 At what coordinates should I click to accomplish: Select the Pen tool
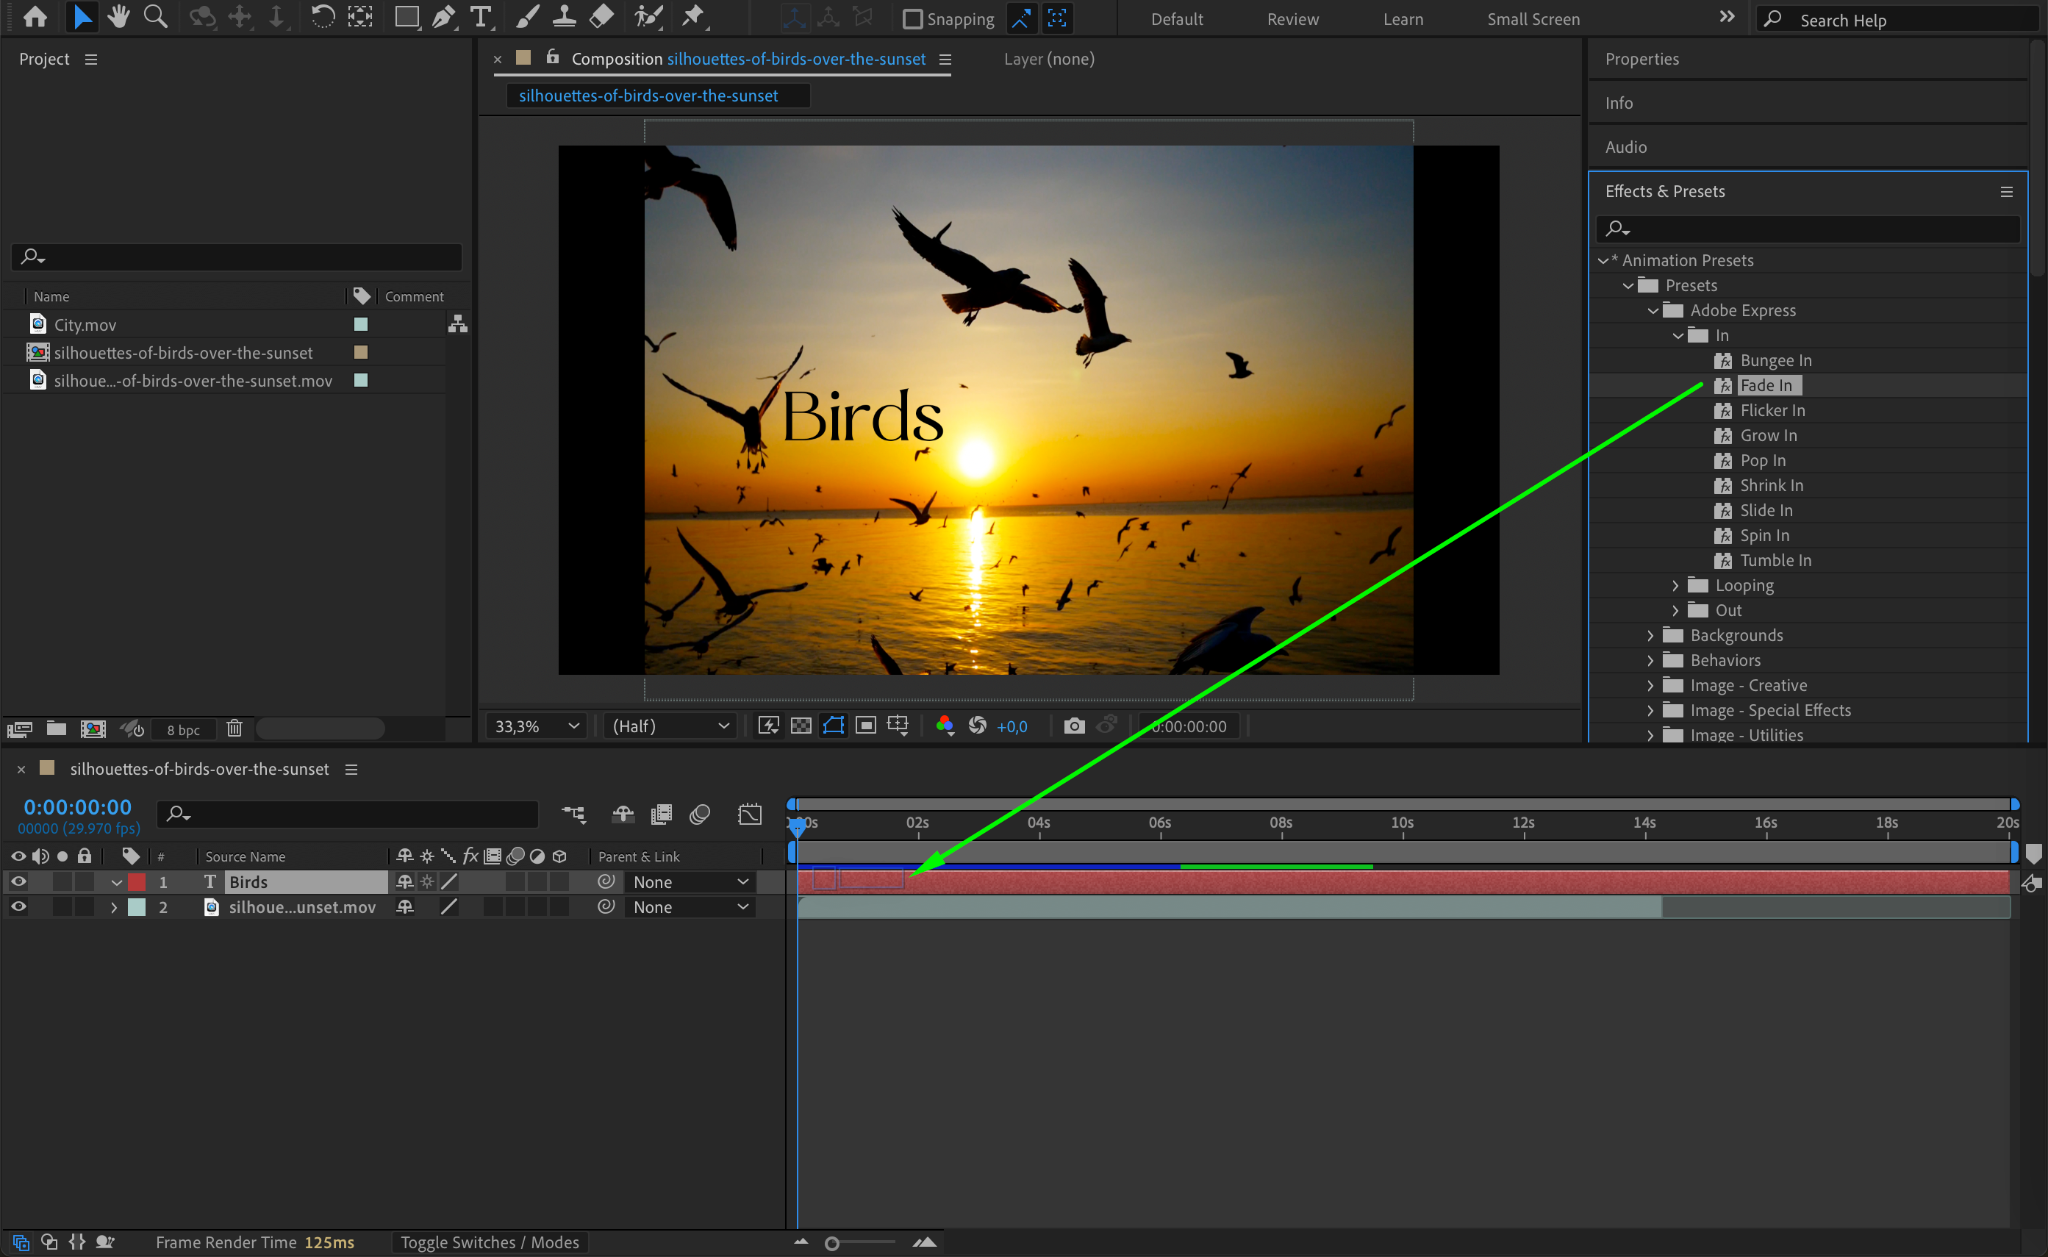click(x=443, y=16)
